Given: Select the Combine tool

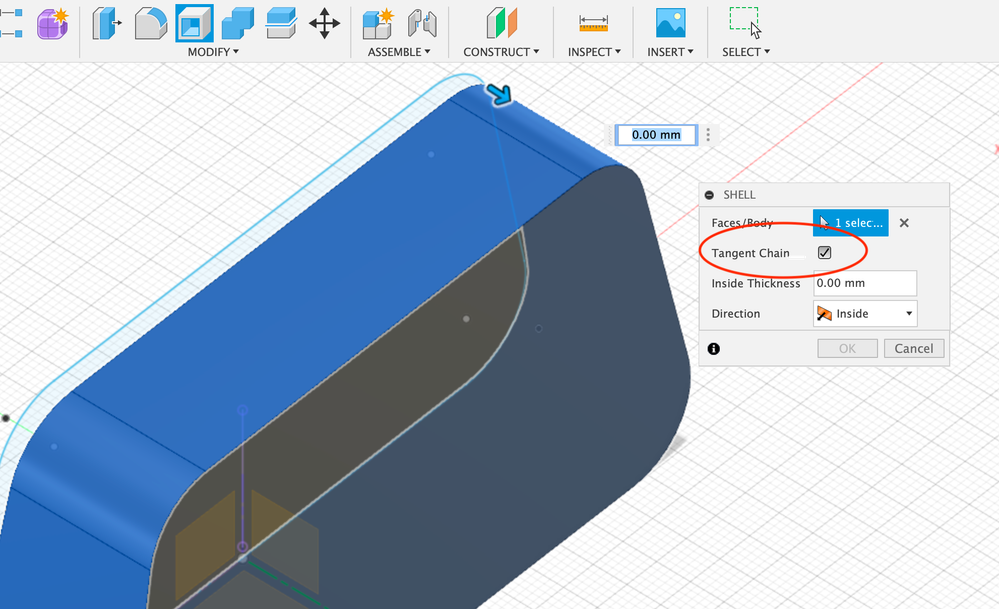Looking at the screenshot, I should [238, 24].
